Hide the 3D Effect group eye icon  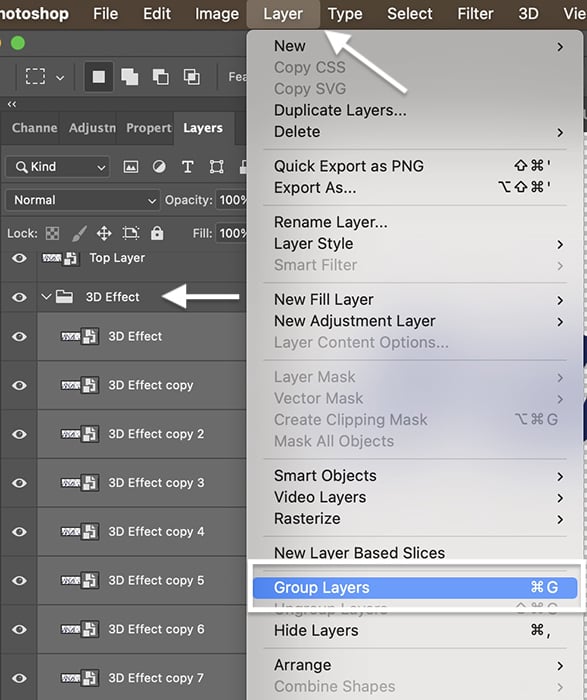pos(19,297)
